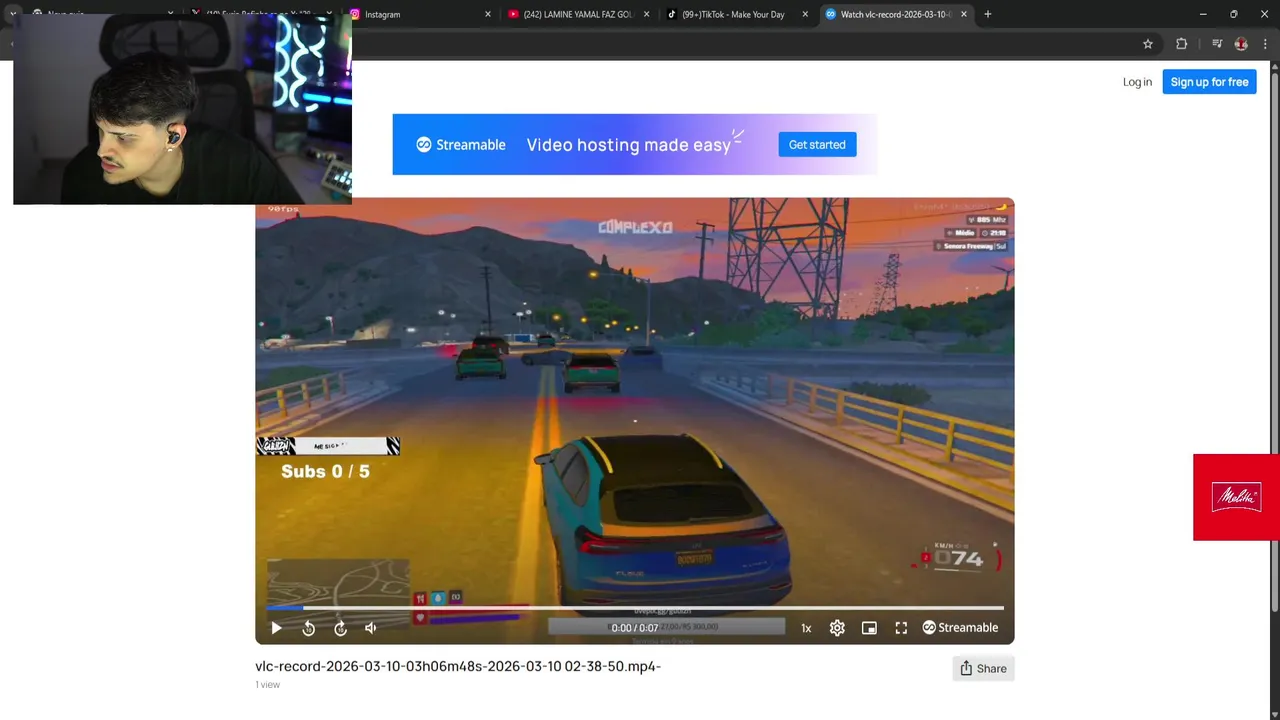The width and height of the screenshot is (1280, 720).
Task: Open the browser profile avatar
Action: coord(1241,44)
